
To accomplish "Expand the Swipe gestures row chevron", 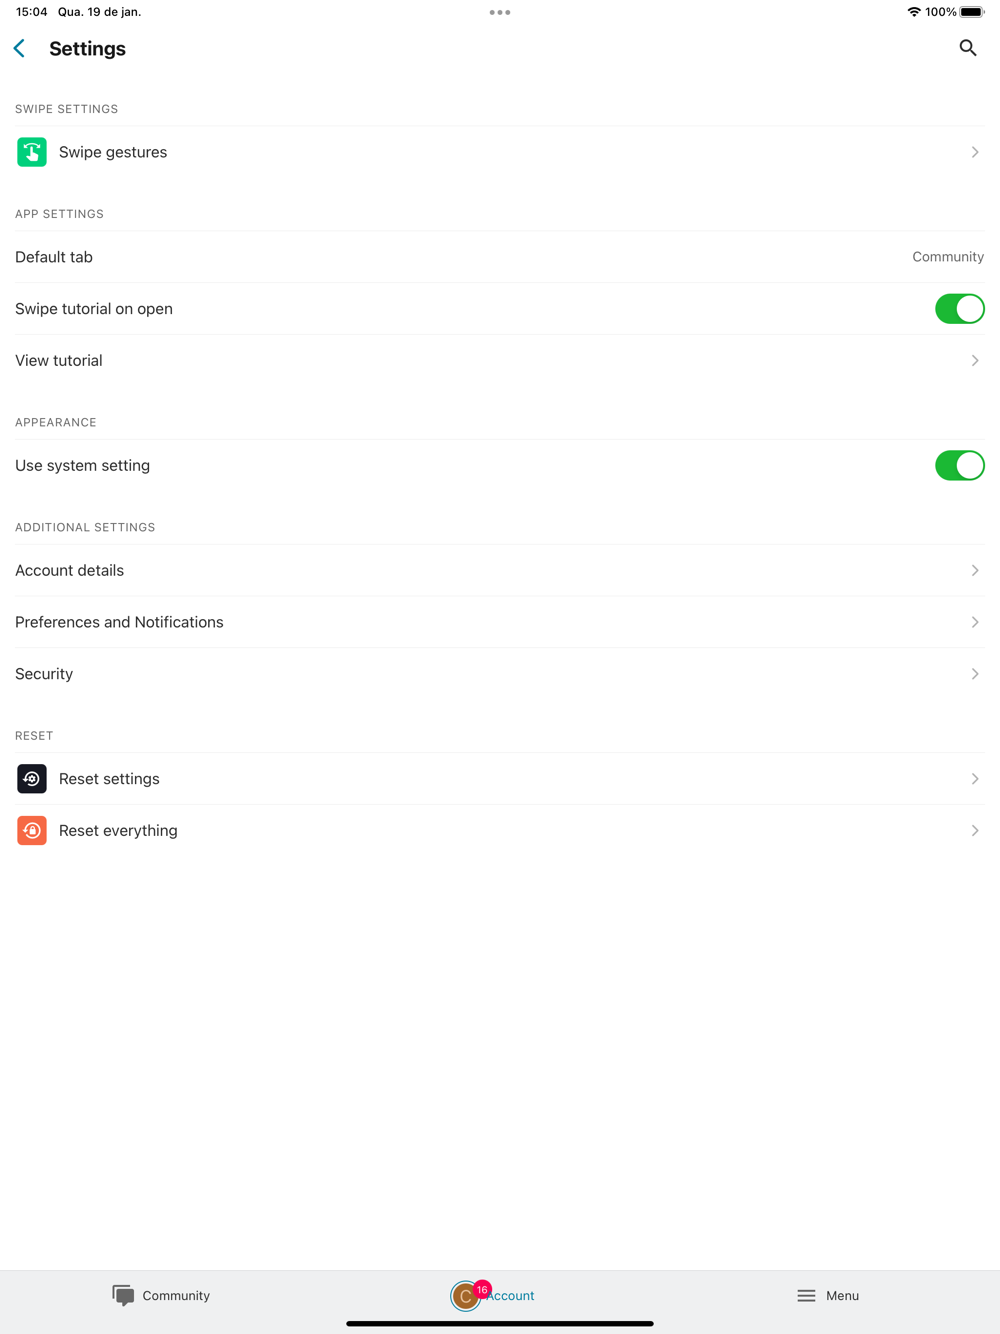I will point(975,152).
